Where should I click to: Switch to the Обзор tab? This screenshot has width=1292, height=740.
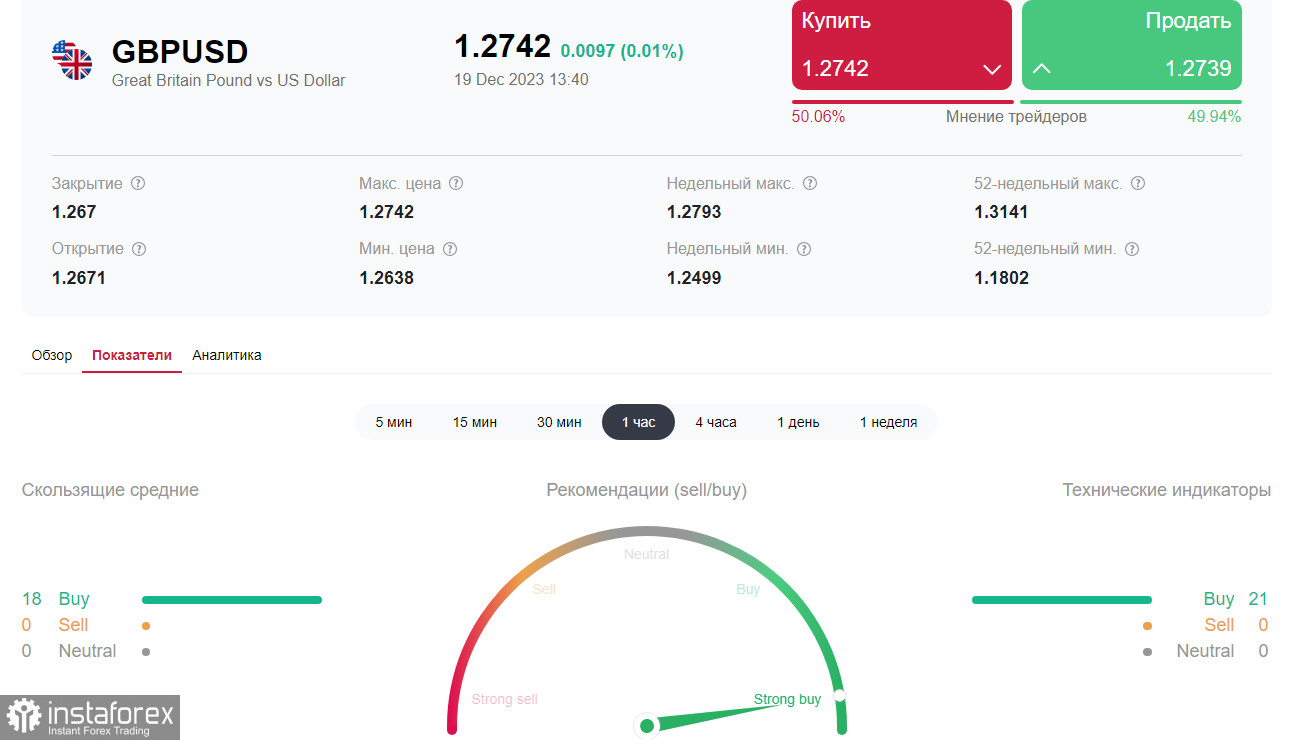[52, 355]
